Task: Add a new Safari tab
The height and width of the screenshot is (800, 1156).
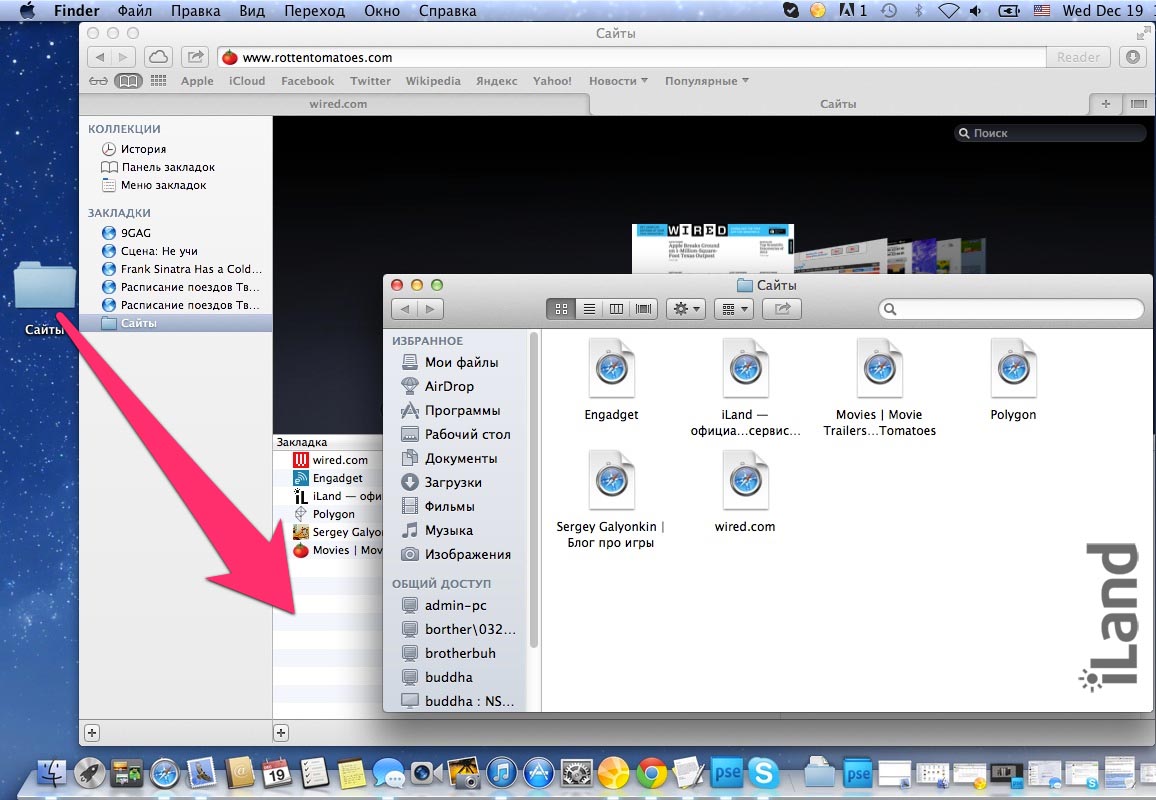Action: (x=1105, y=104)
